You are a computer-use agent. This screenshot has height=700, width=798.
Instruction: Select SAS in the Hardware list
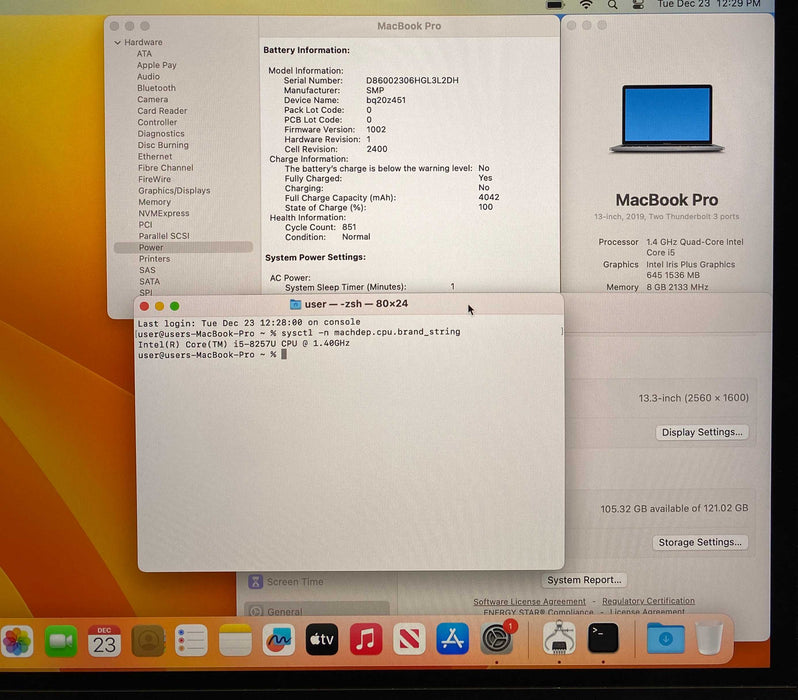point(147,270)
